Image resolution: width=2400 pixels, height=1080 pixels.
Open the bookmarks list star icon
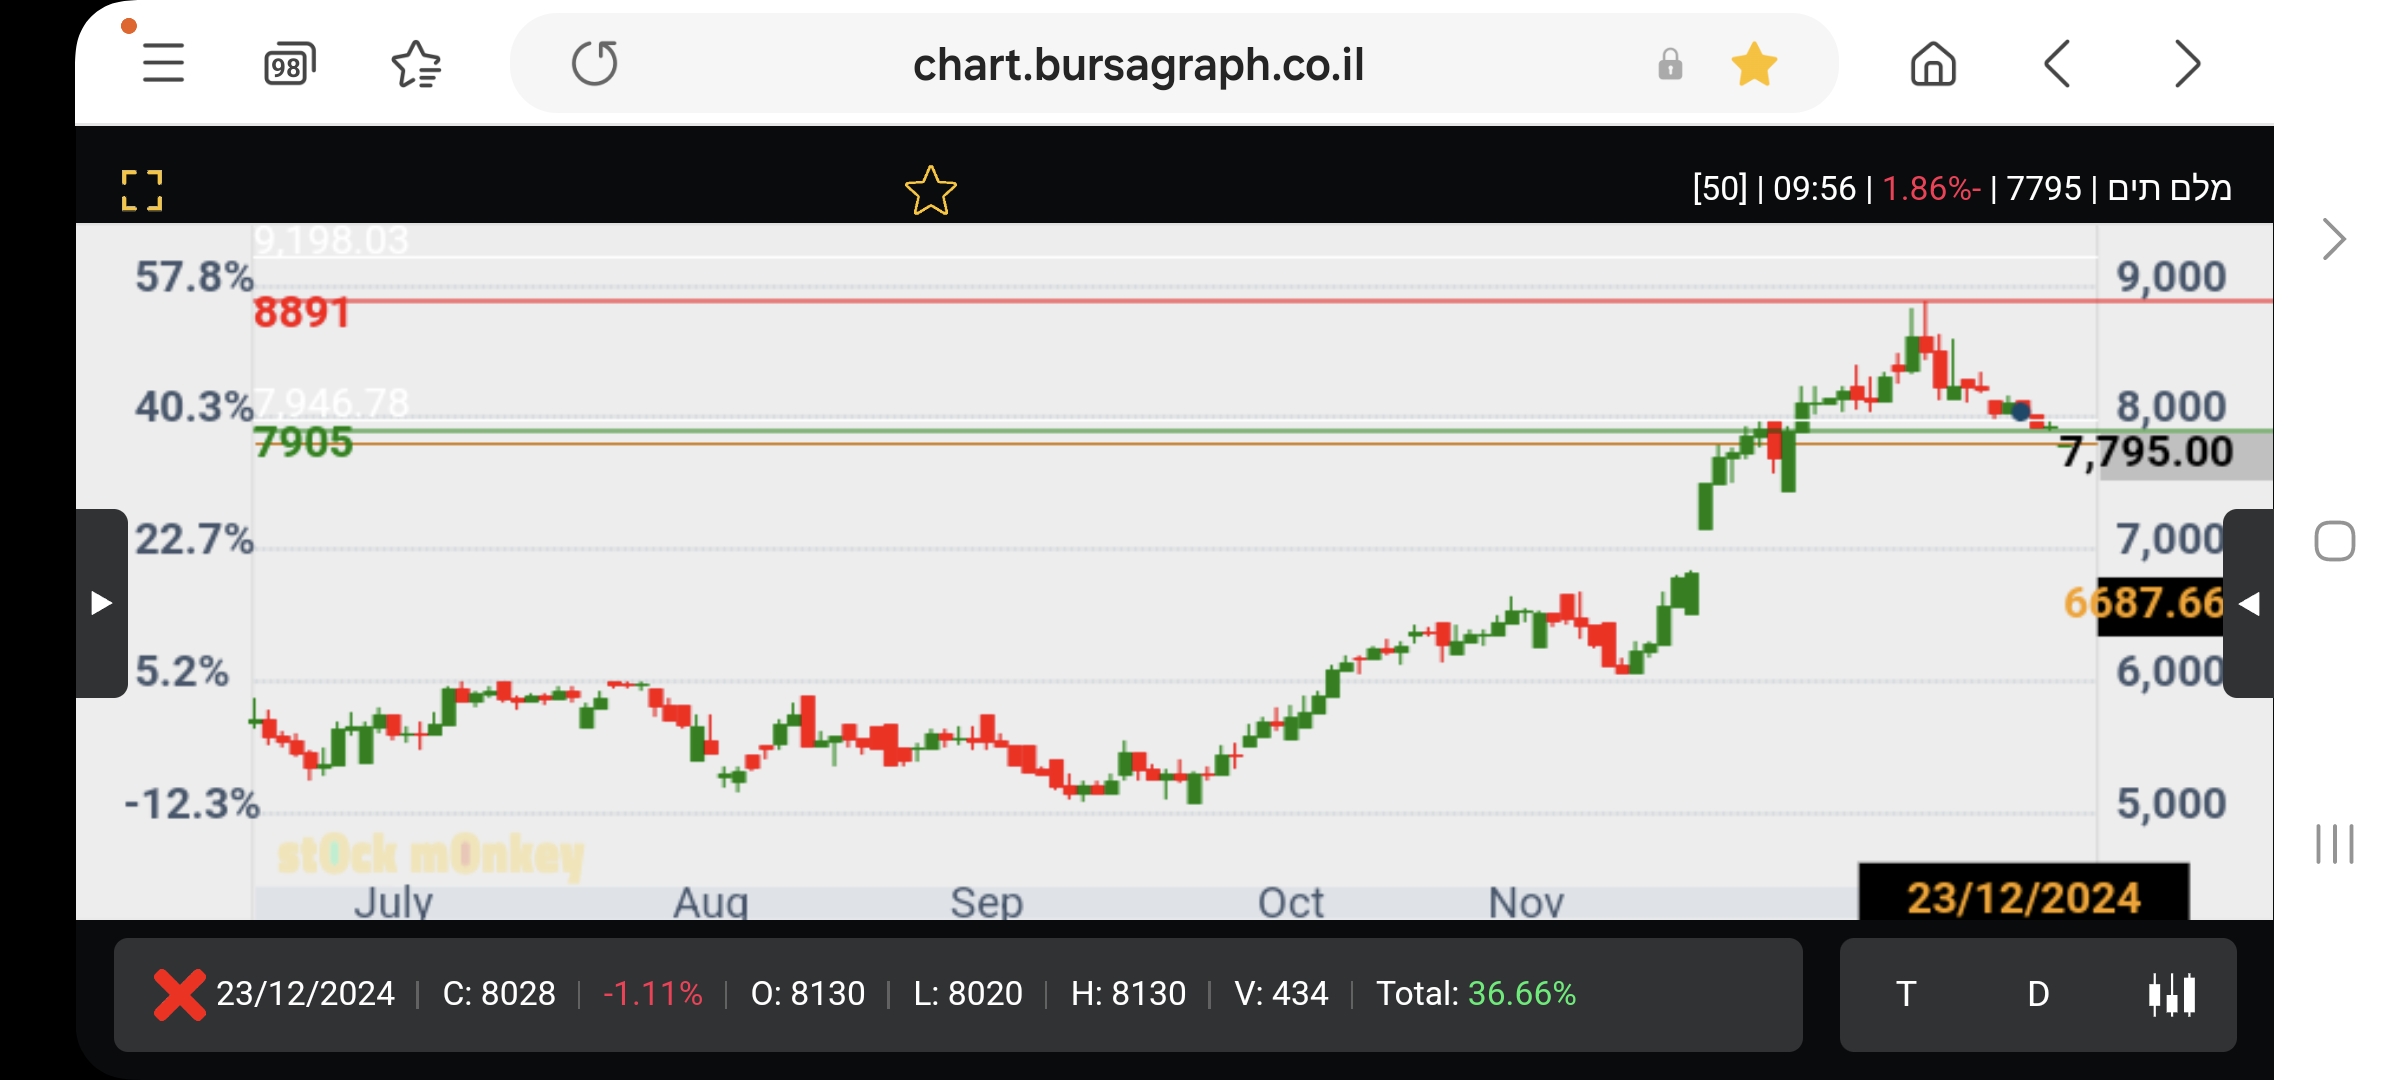(416, 65)
